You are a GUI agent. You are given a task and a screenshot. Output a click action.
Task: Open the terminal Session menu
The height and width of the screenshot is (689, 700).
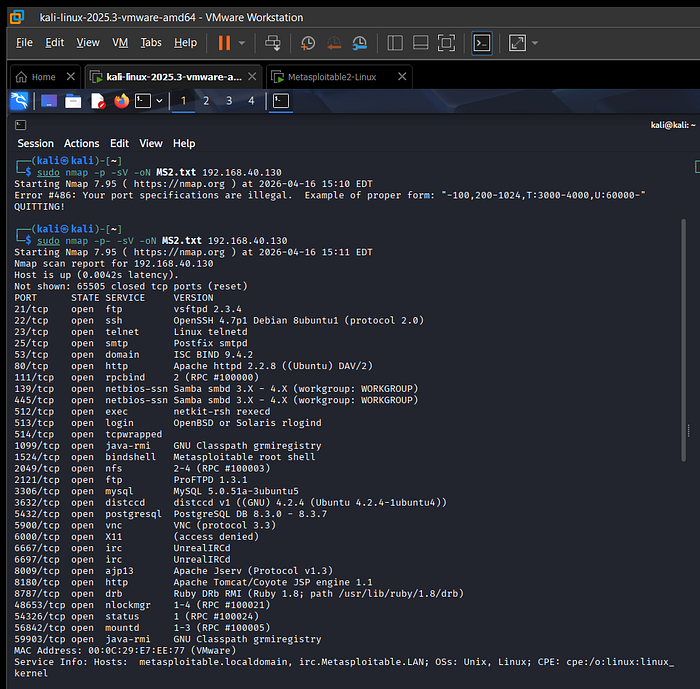point(35,143)
